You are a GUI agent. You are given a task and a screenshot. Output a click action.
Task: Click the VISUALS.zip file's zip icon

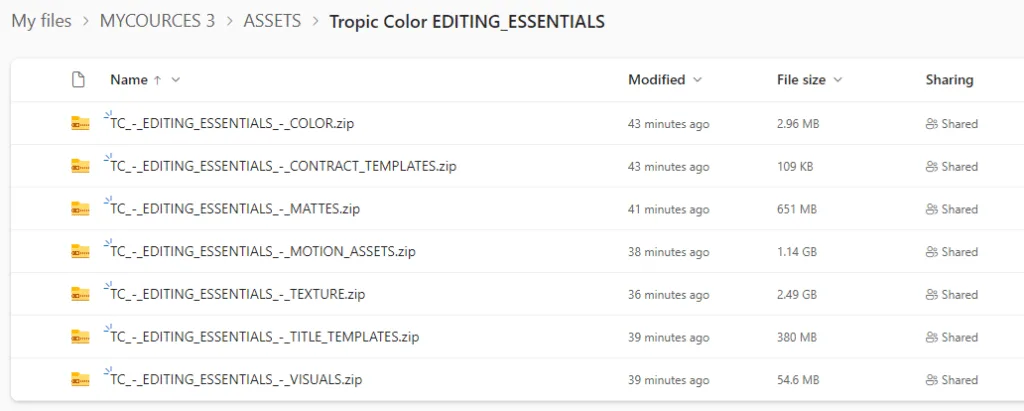80,380
